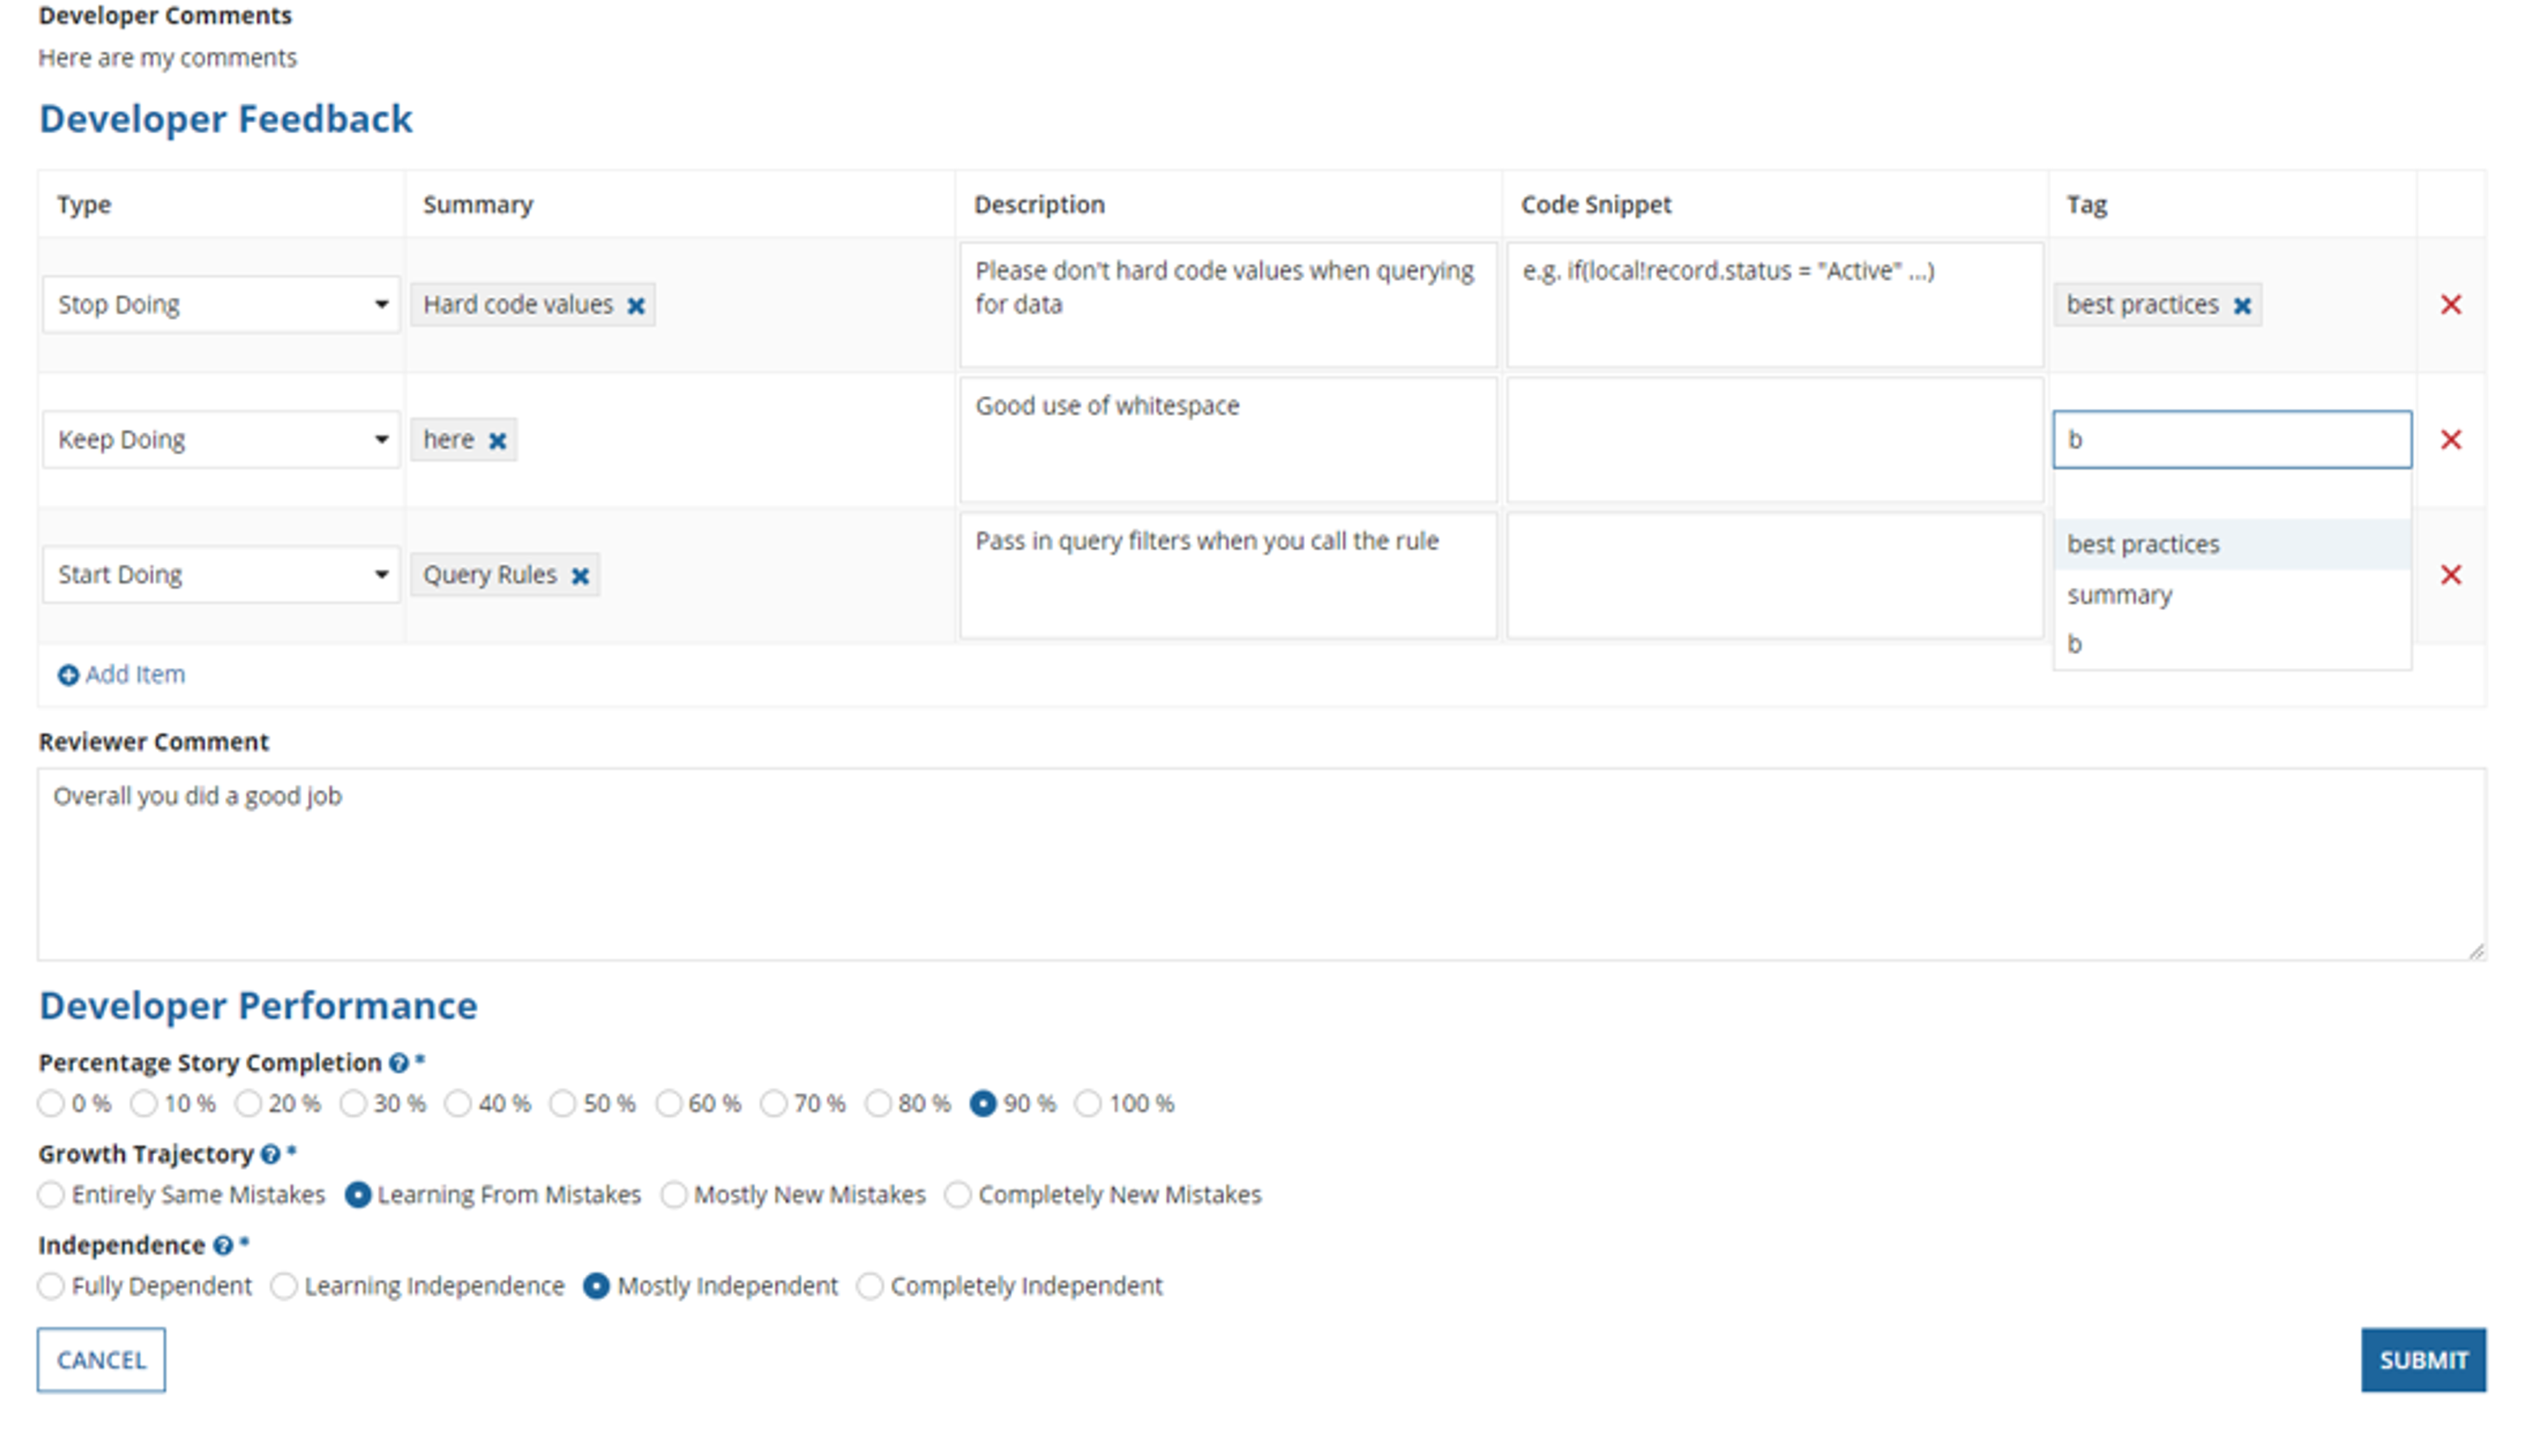
Task: Select 90 % story completion
Action: pyautogui.click(x=983, y=1103)
